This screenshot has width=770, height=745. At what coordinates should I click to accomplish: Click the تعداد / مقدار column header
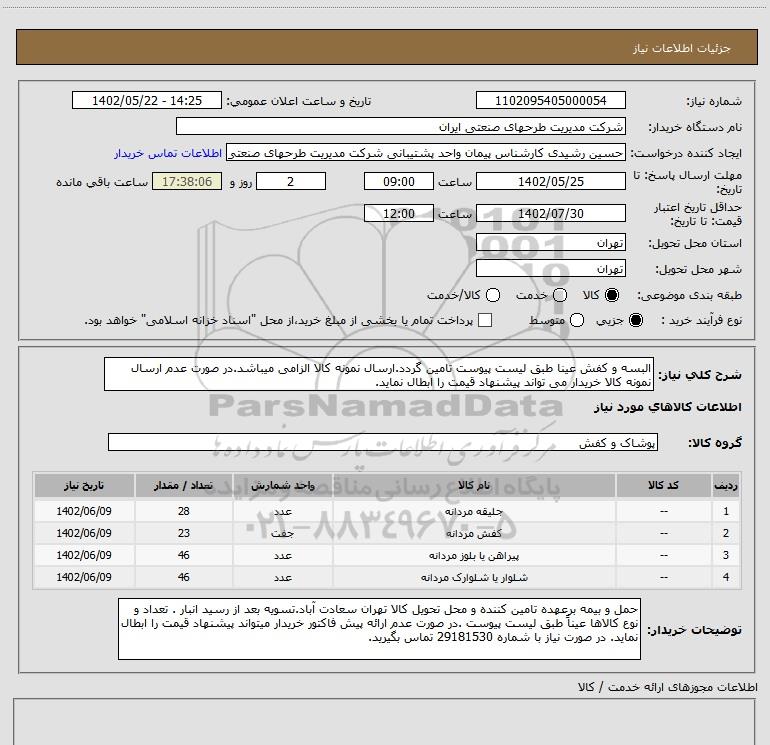click(184, 486)
